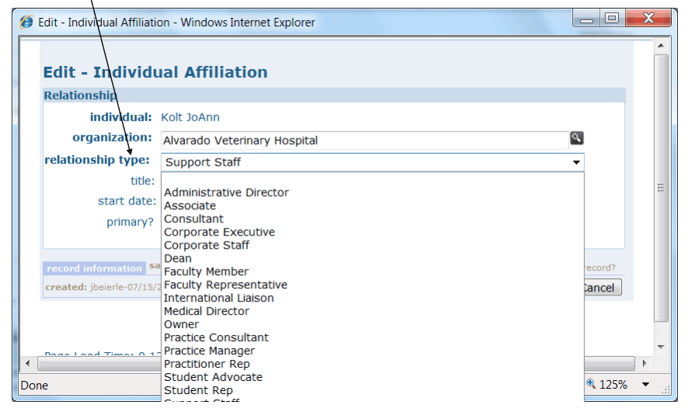
Task: Click the organization lookup search icon
Action: point(577,138)
